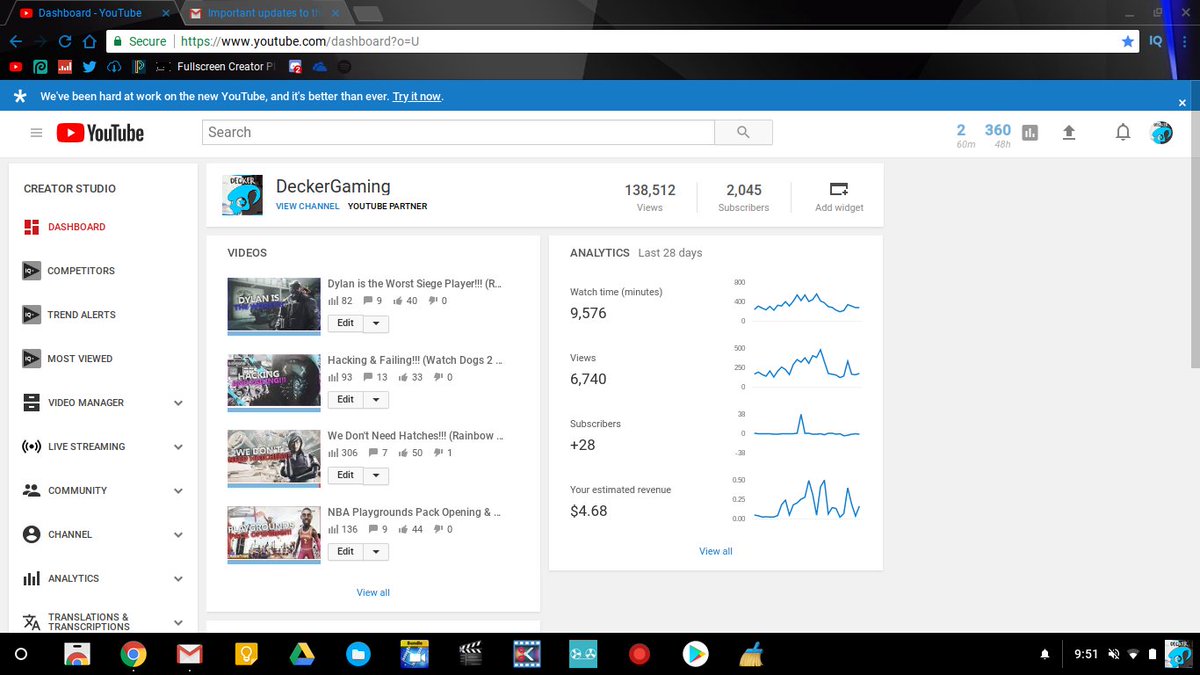Open the OneDrive cloud bookmark
The width and height of the screenshot is (1200, 675).
click(x=320, y=67)
